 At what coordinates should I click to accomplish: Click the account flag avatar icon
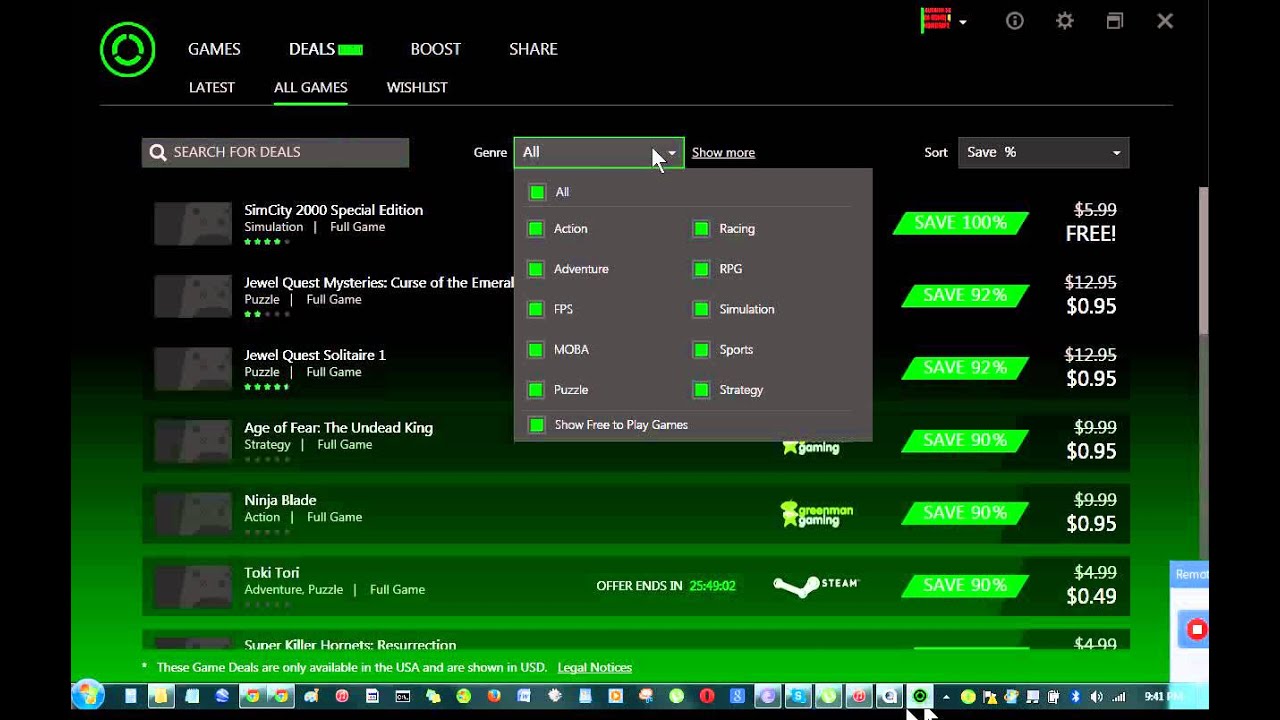point(936,20)
